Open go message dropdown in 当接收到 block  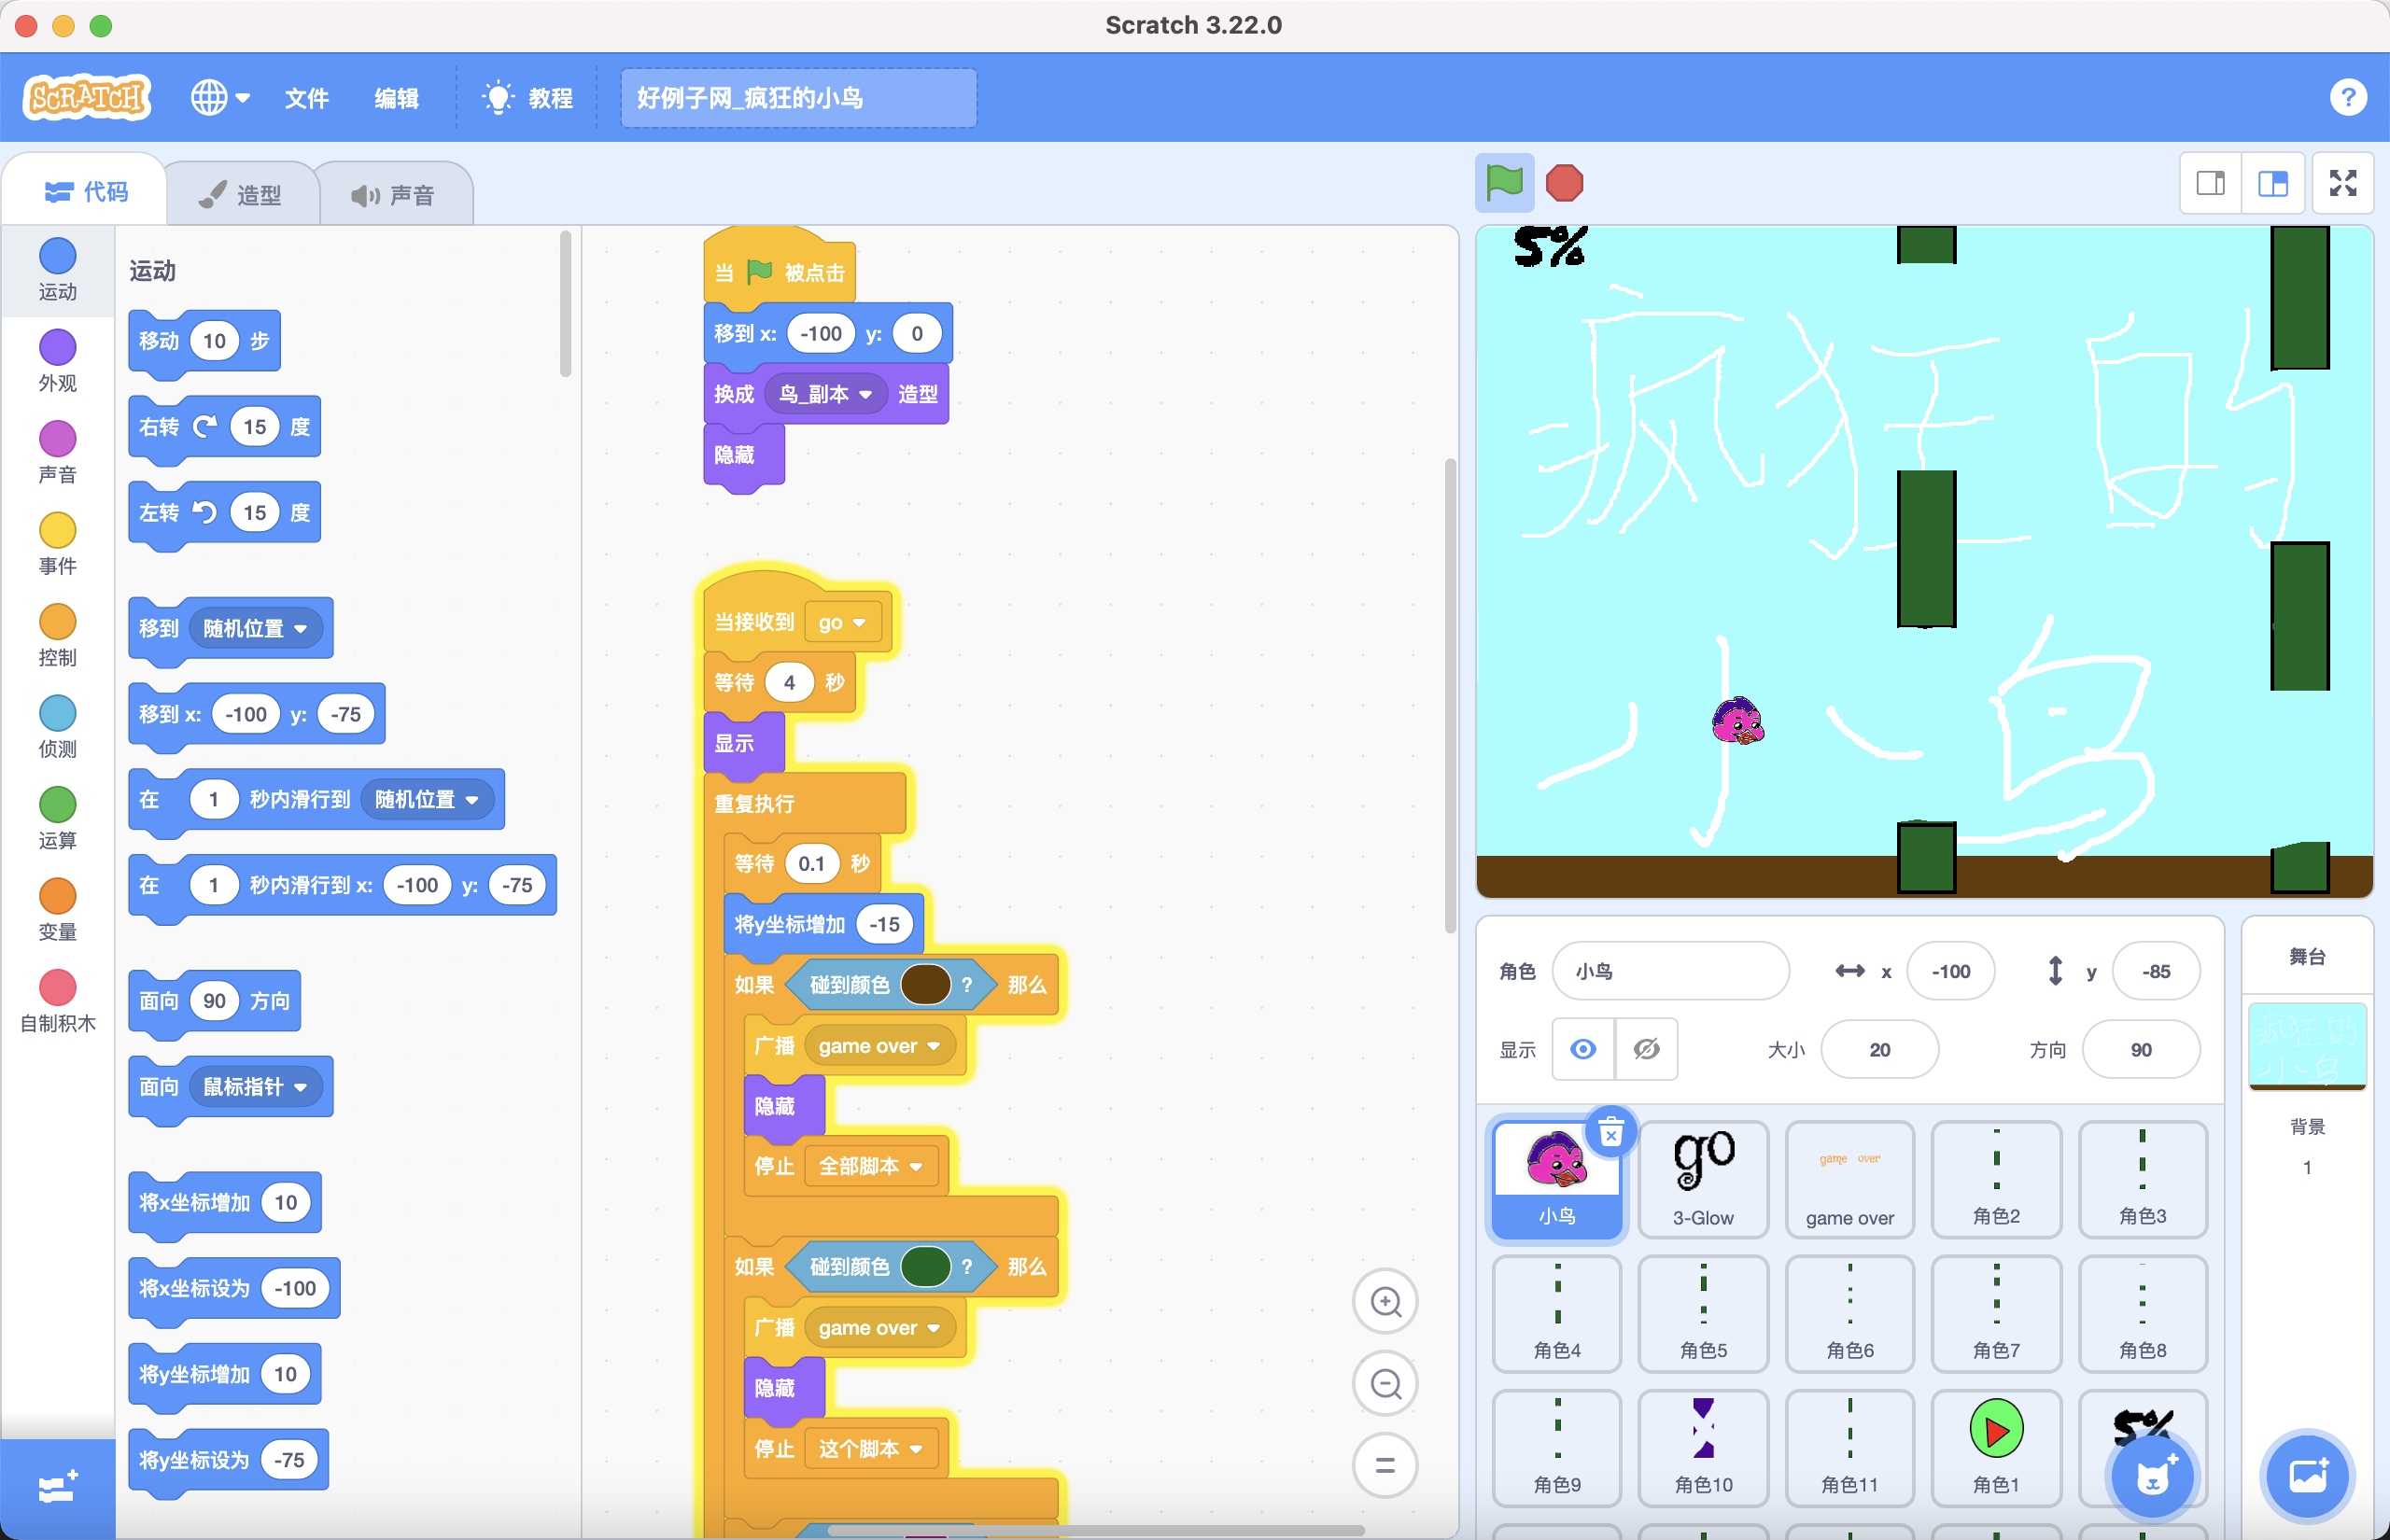(843, 622)
